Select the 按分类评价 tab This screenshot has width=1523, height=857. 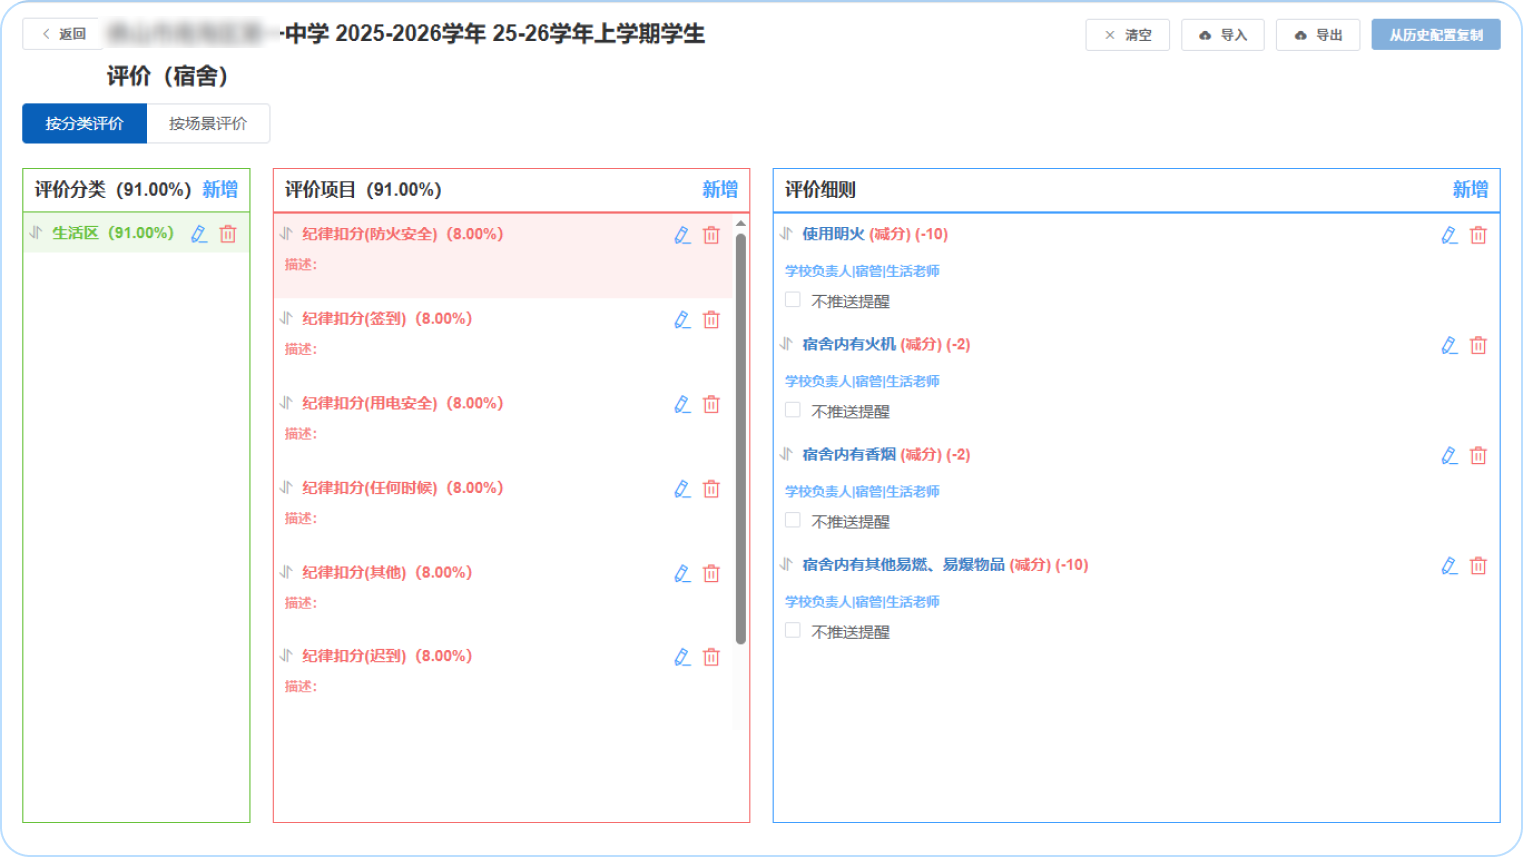[x=85, y=124]
